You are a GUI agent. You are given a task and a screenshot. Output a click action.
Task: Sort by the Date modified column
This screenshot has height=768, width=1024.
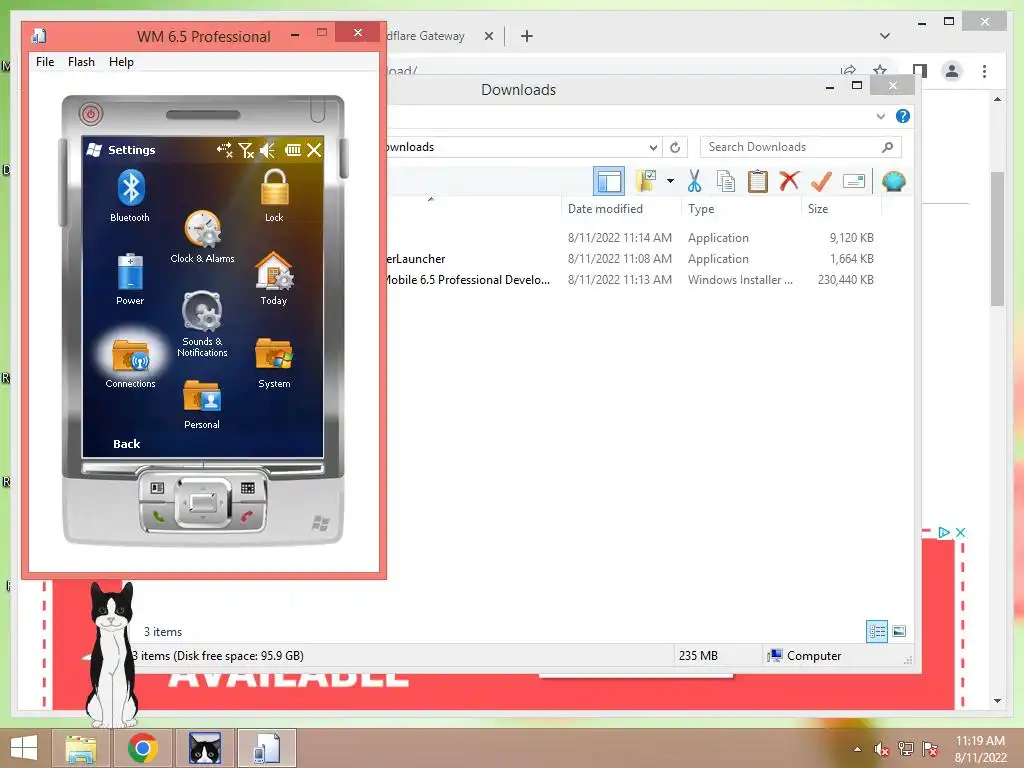[620, 209]
